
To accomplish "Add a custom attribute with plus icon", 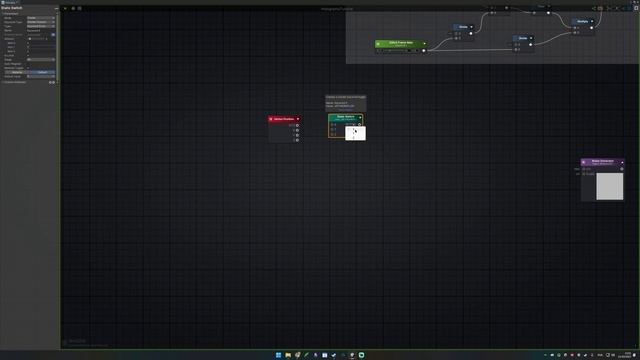I will tap(50, 82).
